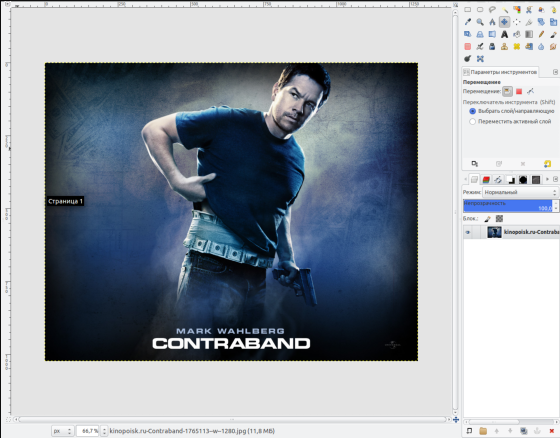The width and height of the screenshot is (560, 438).
Task: Open the Режим blend mode dropdown
Action: (520, 192)
